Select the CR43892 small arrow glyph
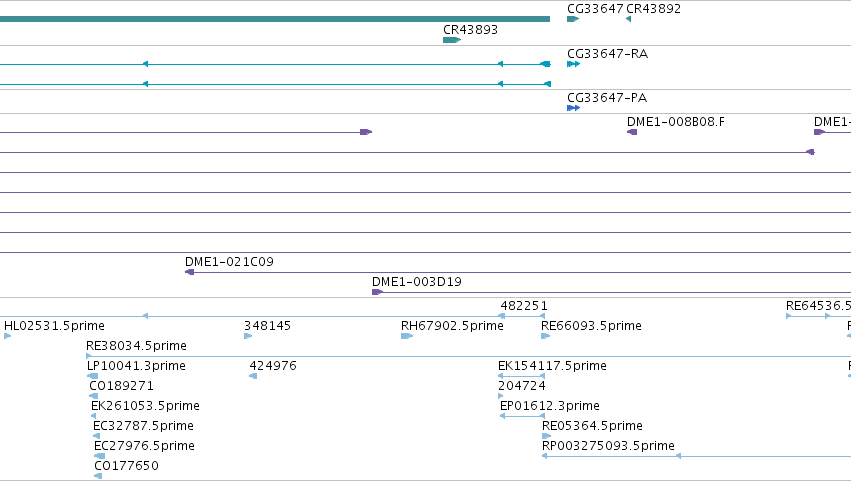Image resolution: width=851 pixels, height=481 pixels. pos(628,19)
